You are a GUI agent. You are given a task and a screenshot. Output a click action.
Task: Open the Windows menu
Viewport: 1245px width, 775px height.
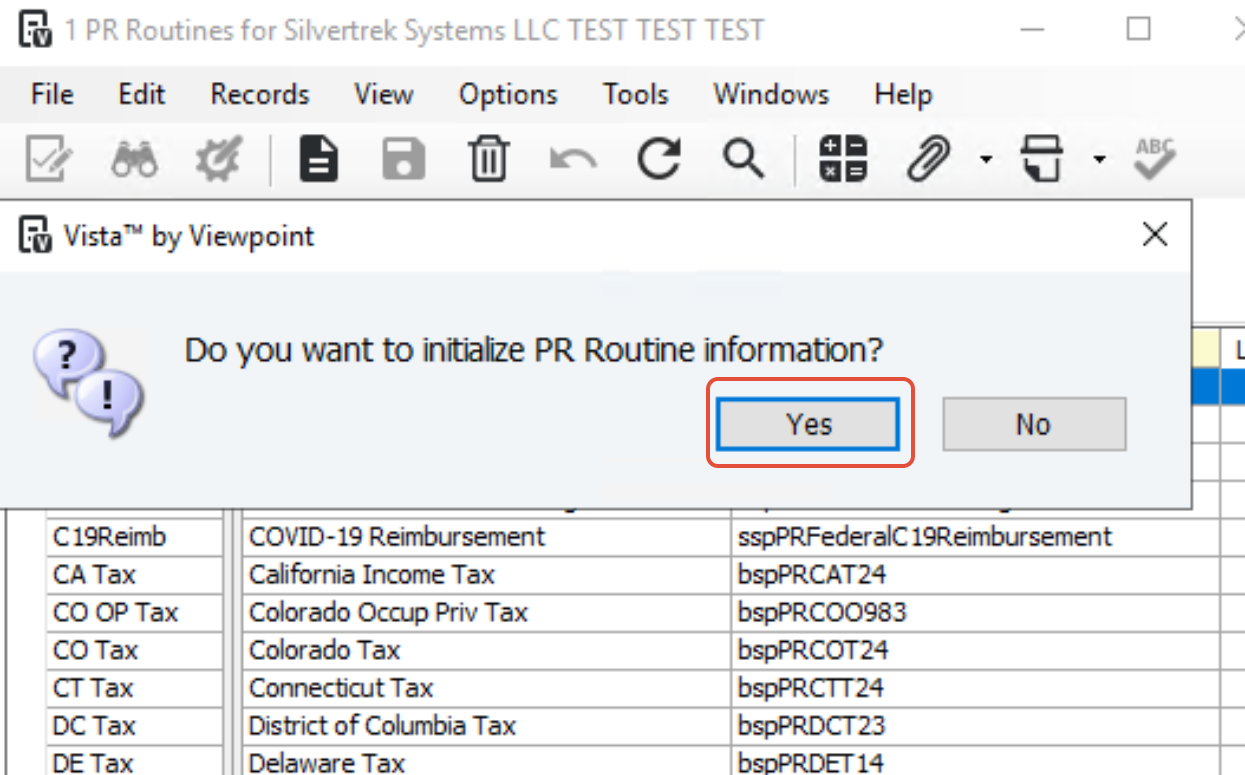coord(771,94)
